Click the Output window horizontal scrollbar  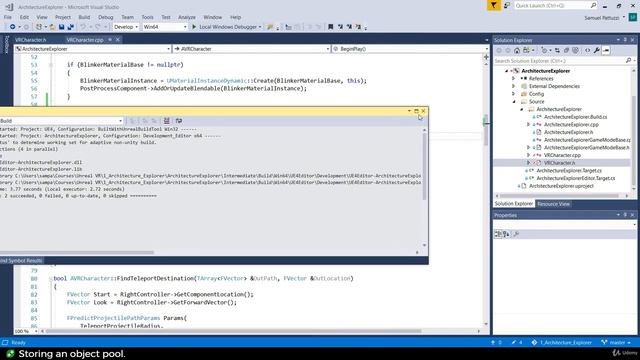pos(77,252)
